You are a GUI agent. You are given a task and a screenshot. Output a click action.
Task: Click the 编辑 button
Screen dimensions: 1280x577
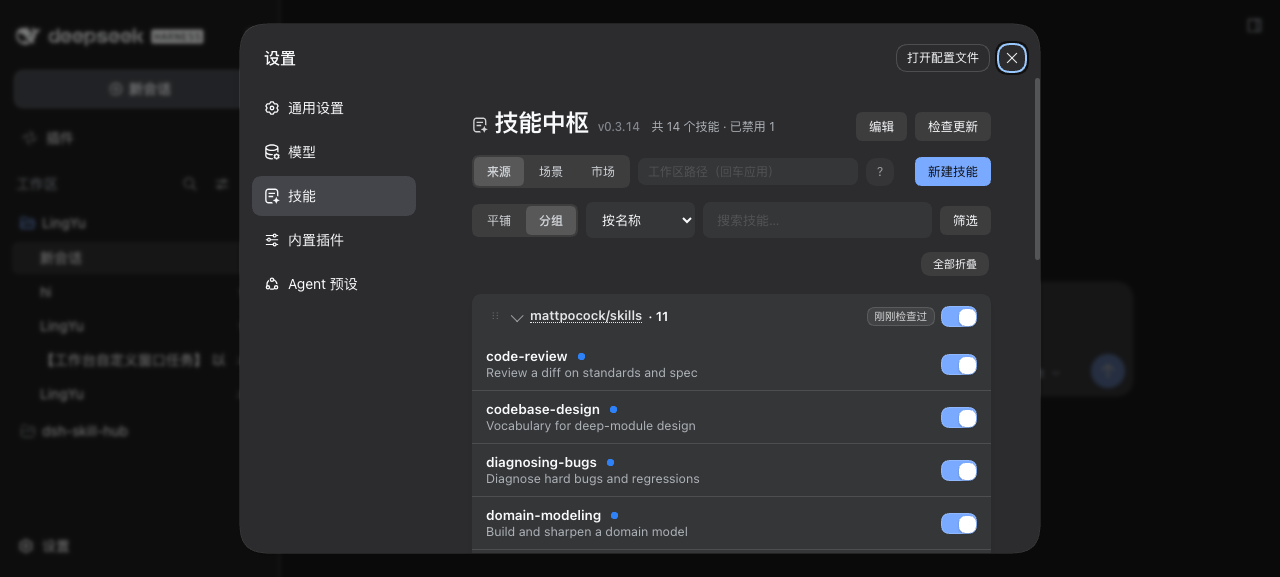[x=881, y=127]
